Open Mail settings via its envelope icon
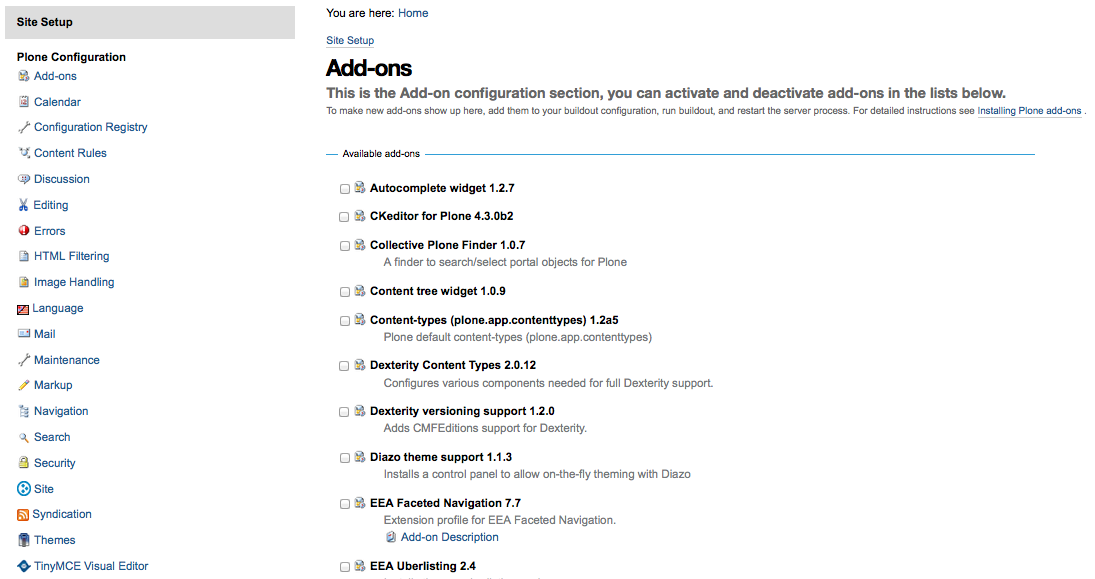1095x579 pixels. point(24,333)
